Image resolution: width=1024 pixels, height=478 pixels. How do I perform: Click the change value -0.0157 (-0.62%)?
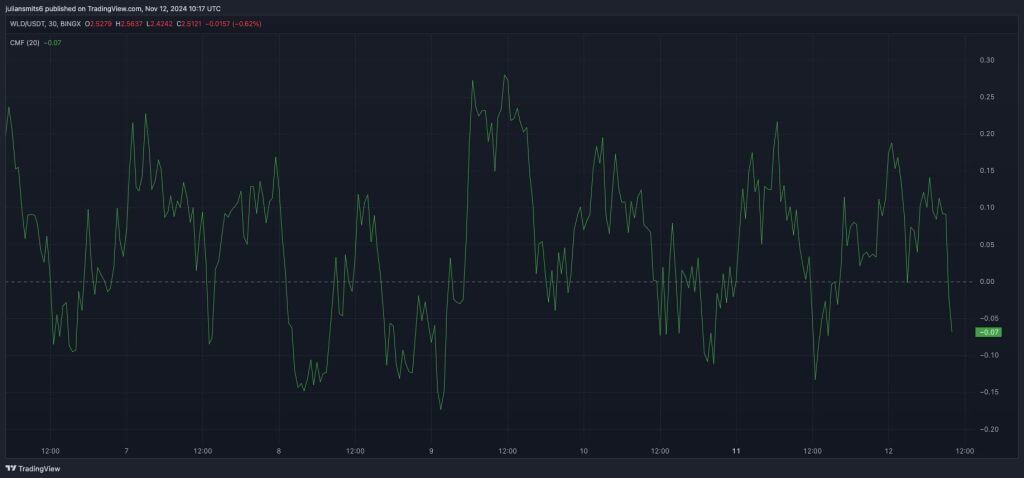[x=234, y=24]
